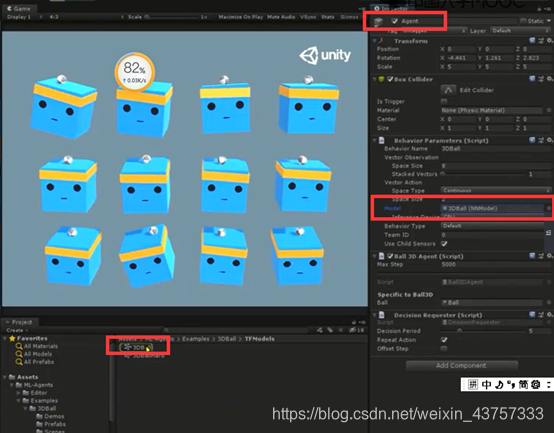The width and height of the screenshot is (554, 433).
Task: Toggle the Mute Audio button
Action: click(x=281, y=17)
